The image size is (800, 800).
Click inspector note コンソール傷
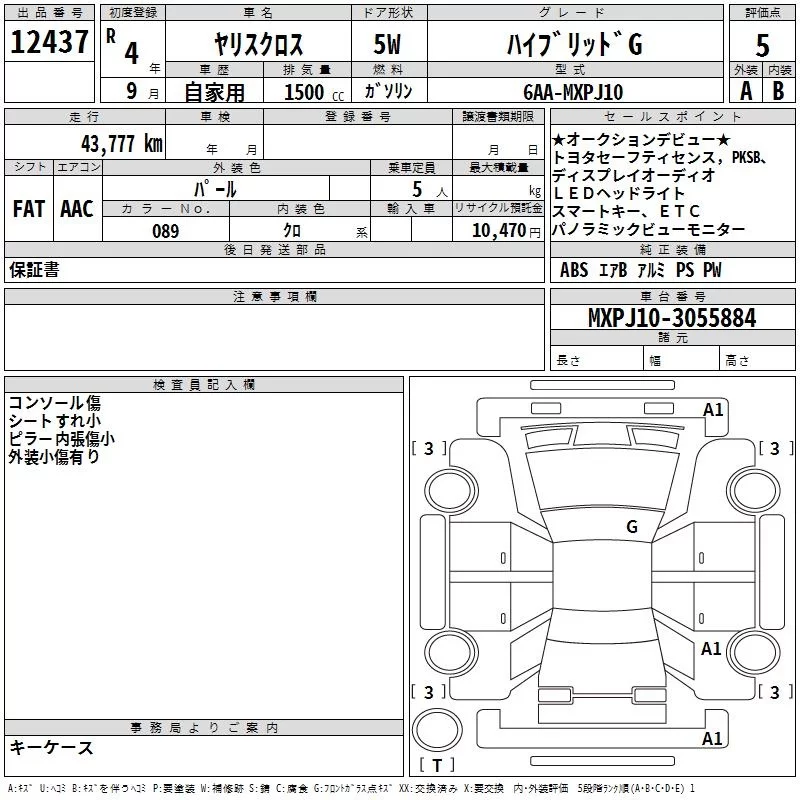click(x=55, y=403)
